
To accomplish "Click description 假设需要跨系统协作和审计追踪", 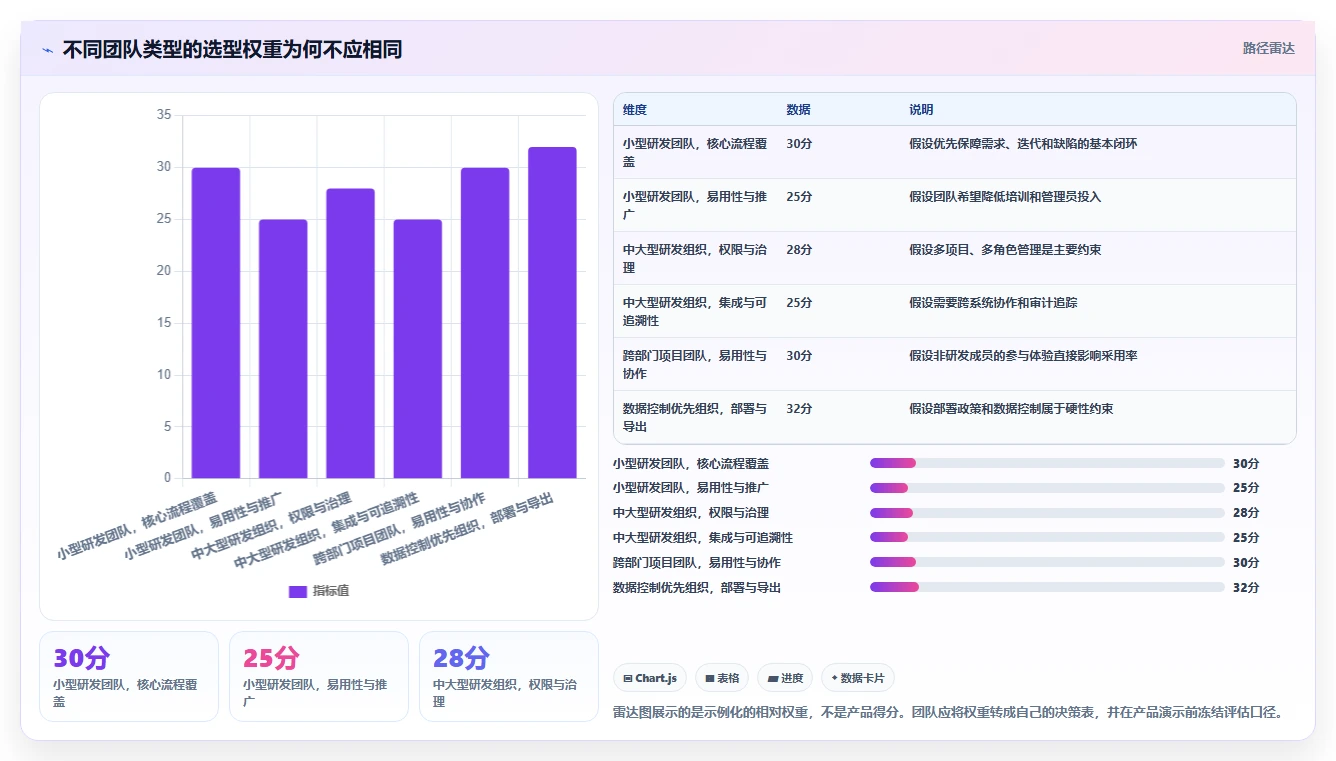I will (x=993, y=302).
